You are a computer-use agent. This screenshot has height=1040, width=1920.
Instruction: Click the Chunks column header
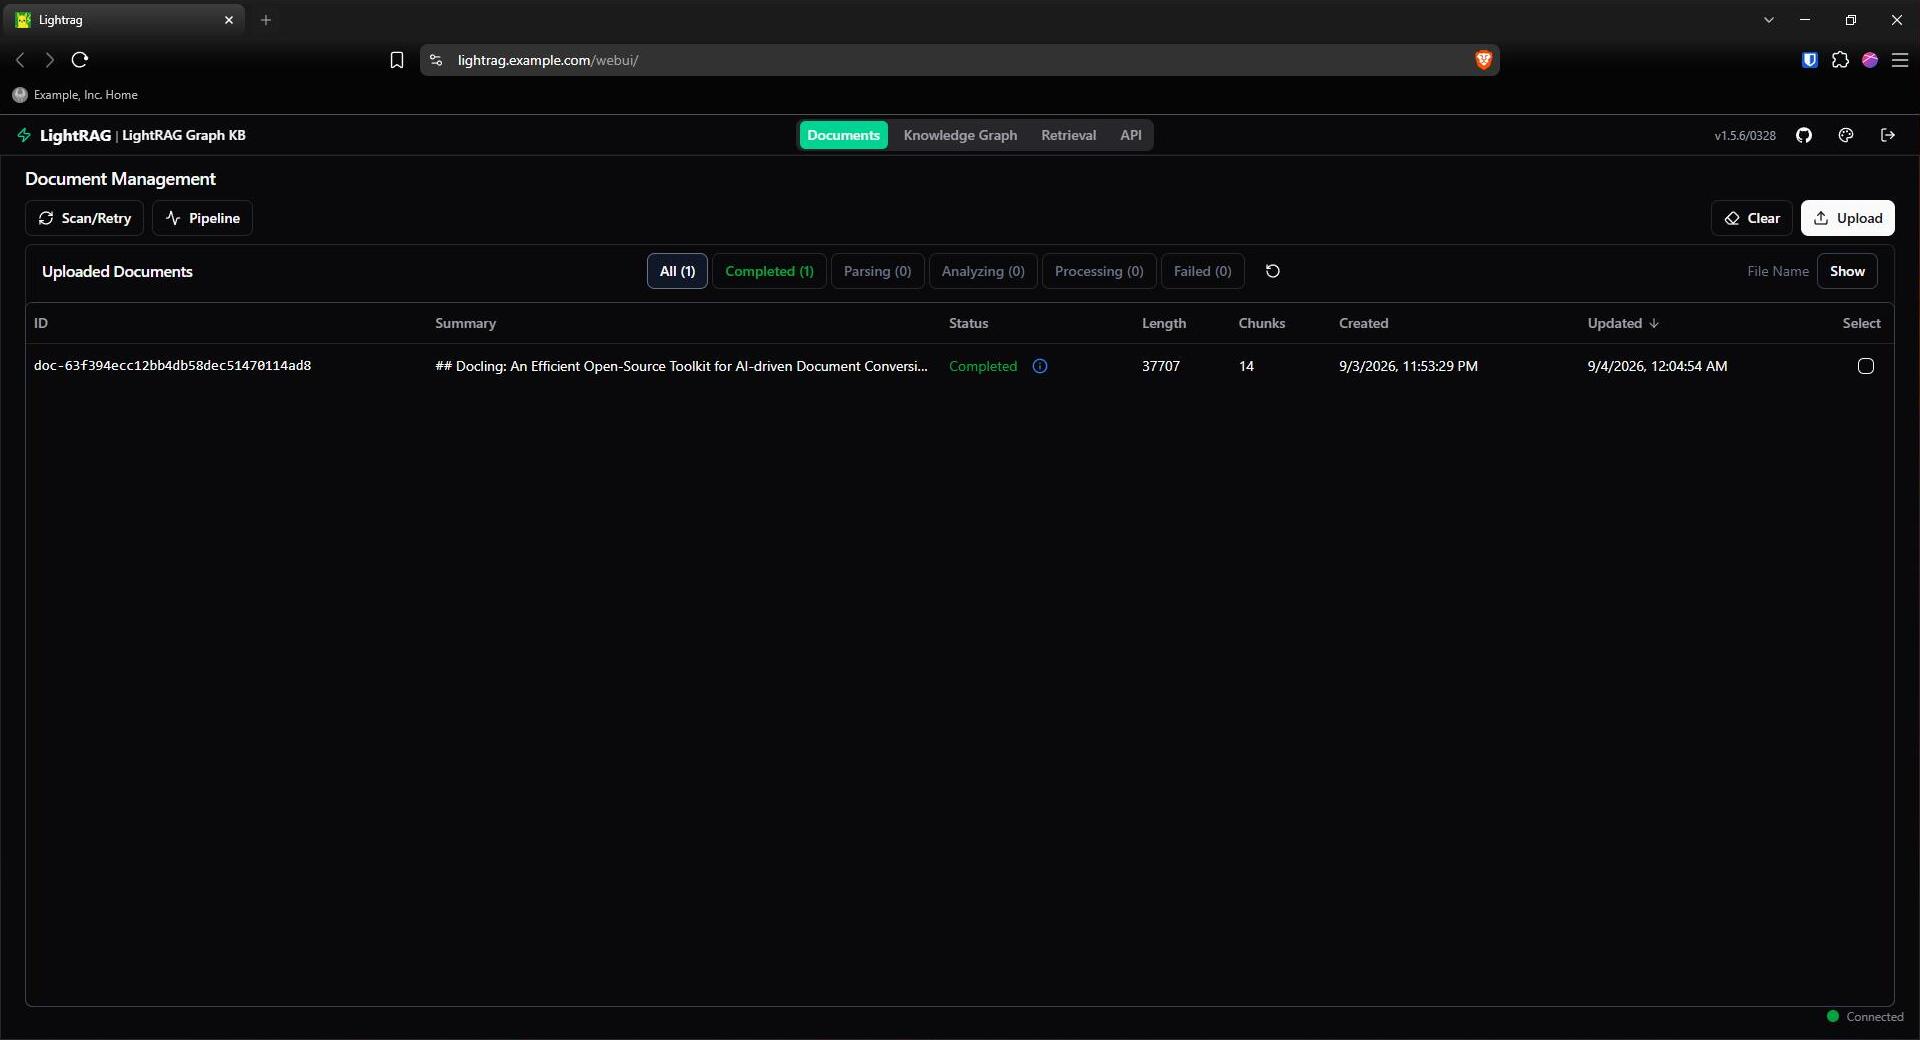1262,323
